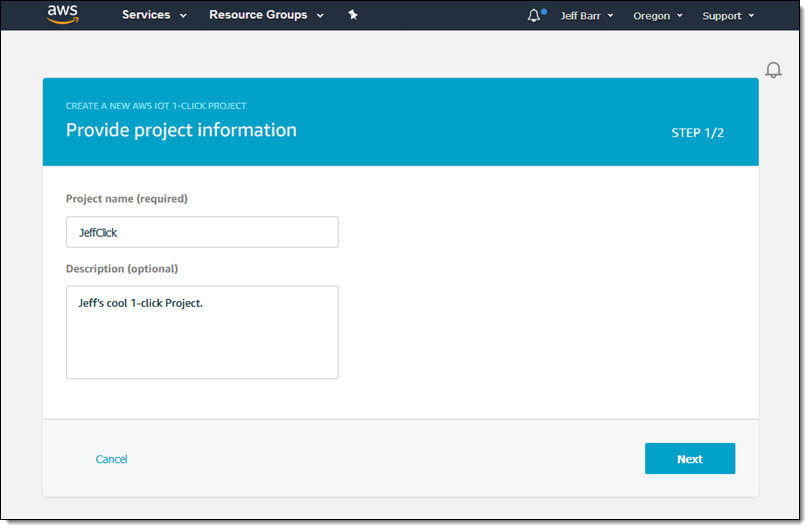Click the "Provide project information" heading
This screenshot has height=530, width=810.
pos(181,130)
